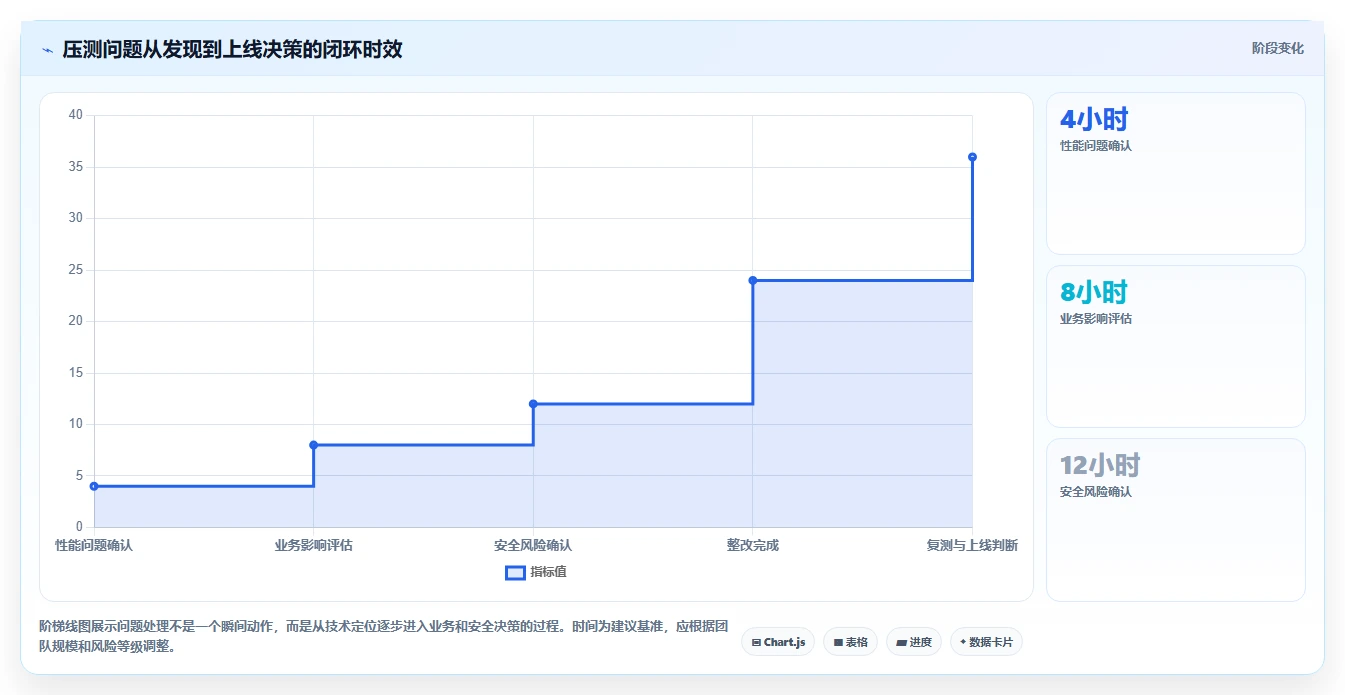The height and width of the screenshot is (695, 1345).
Task: Select the 表格 tag chip
Action: (850, 642)
